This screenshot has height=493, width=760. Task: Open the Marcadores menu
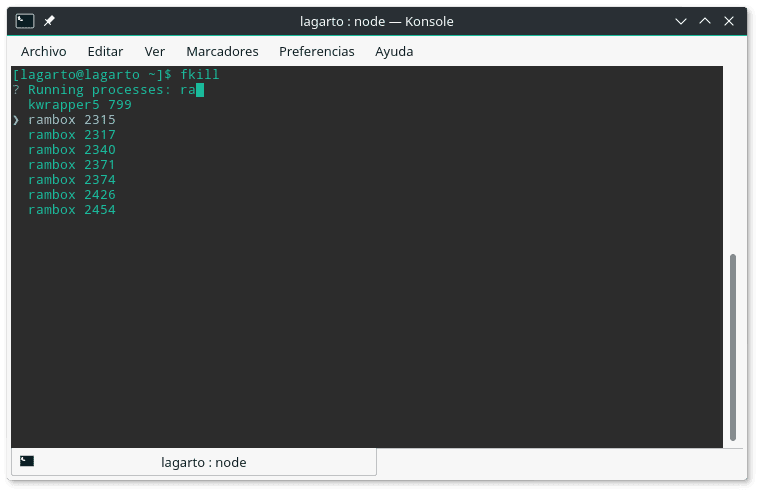[x=222, y=51]
